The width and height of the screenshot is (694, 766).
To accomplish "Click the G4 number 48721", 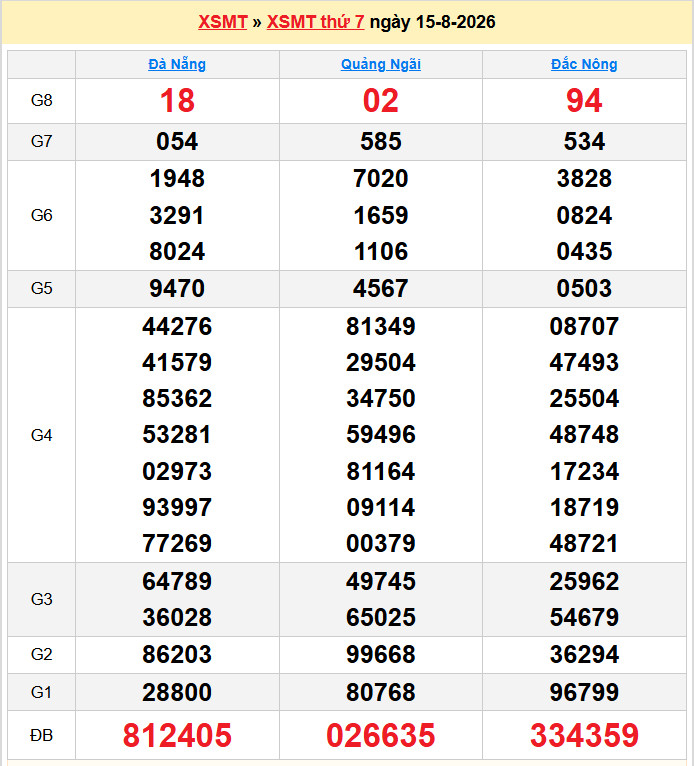I will click(x=584, y=544).
